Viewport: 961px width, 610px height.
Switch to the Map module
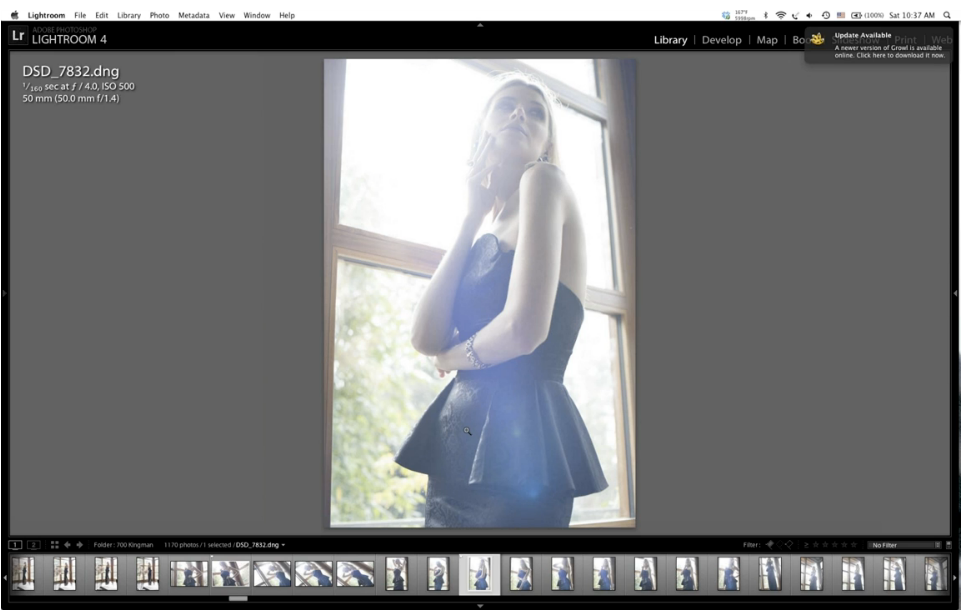click(x=767, y=40)
